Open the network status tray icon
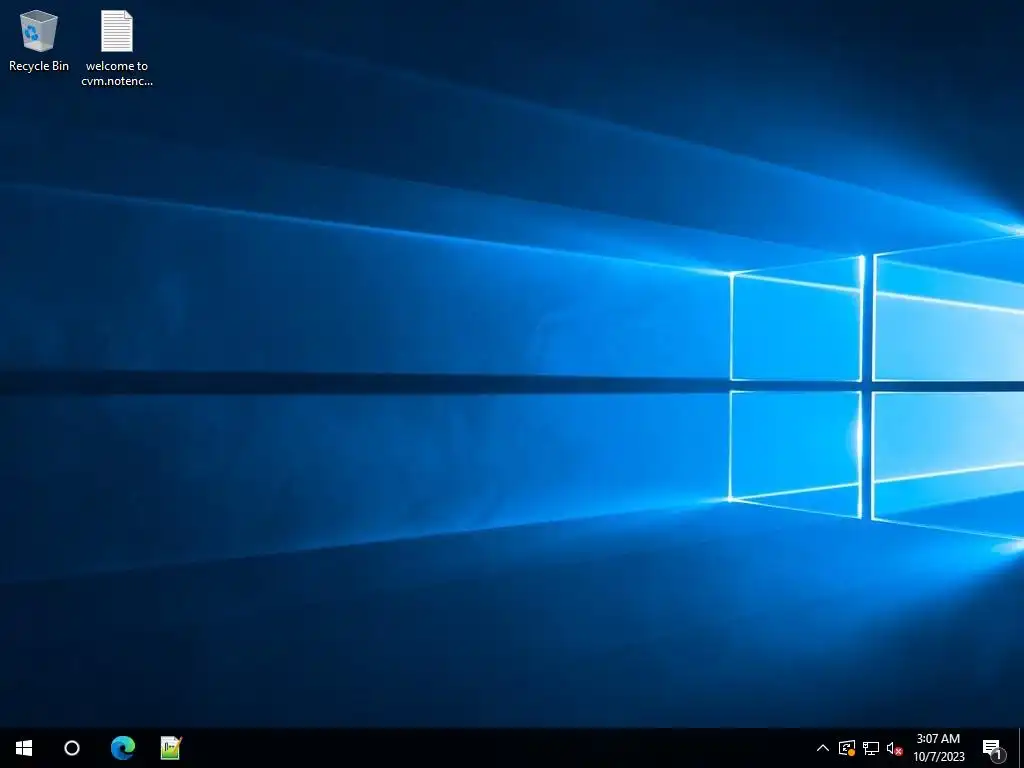Viewport: 1024px width, 768px height. point(871,748)
